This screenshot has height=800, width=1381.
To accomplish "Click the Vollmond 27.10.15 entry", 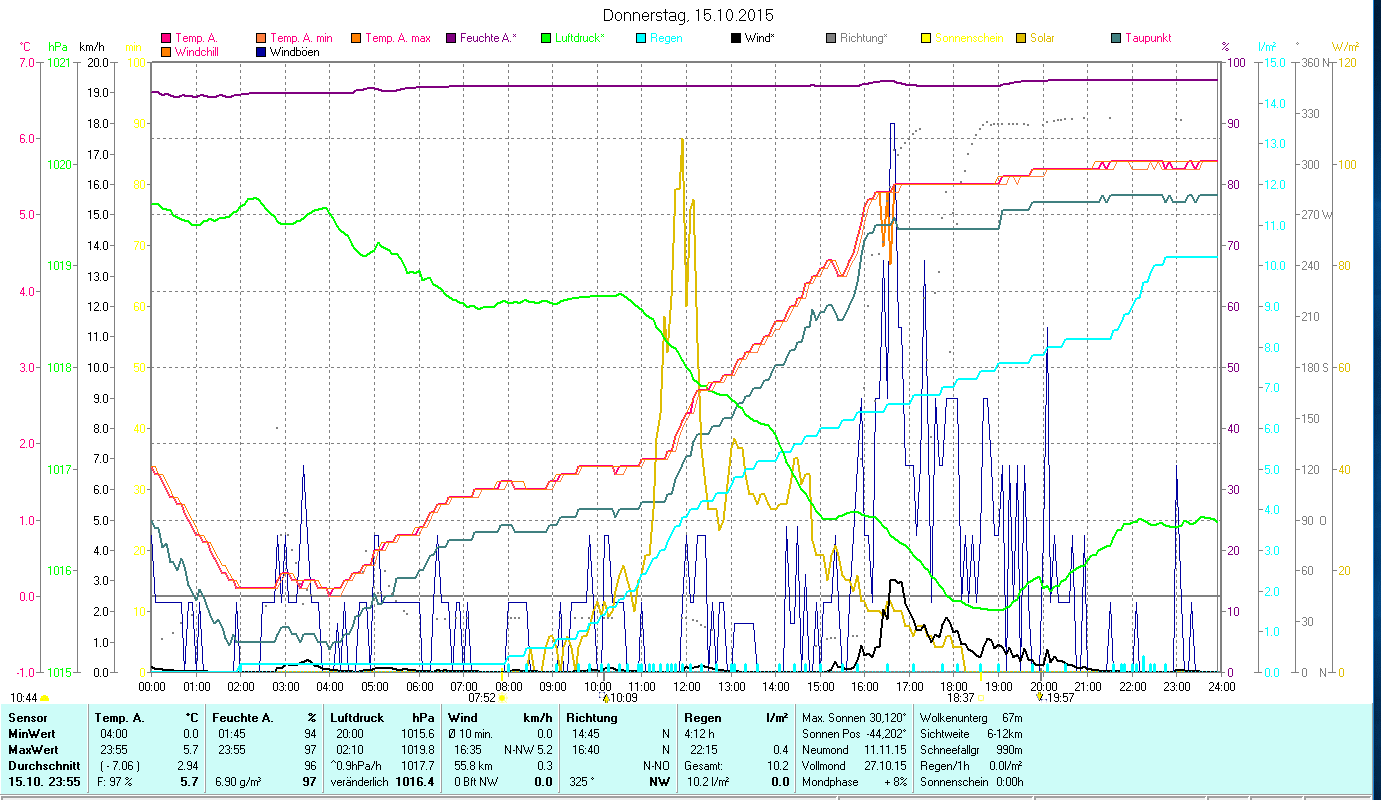I will click(x=855, y=766).
